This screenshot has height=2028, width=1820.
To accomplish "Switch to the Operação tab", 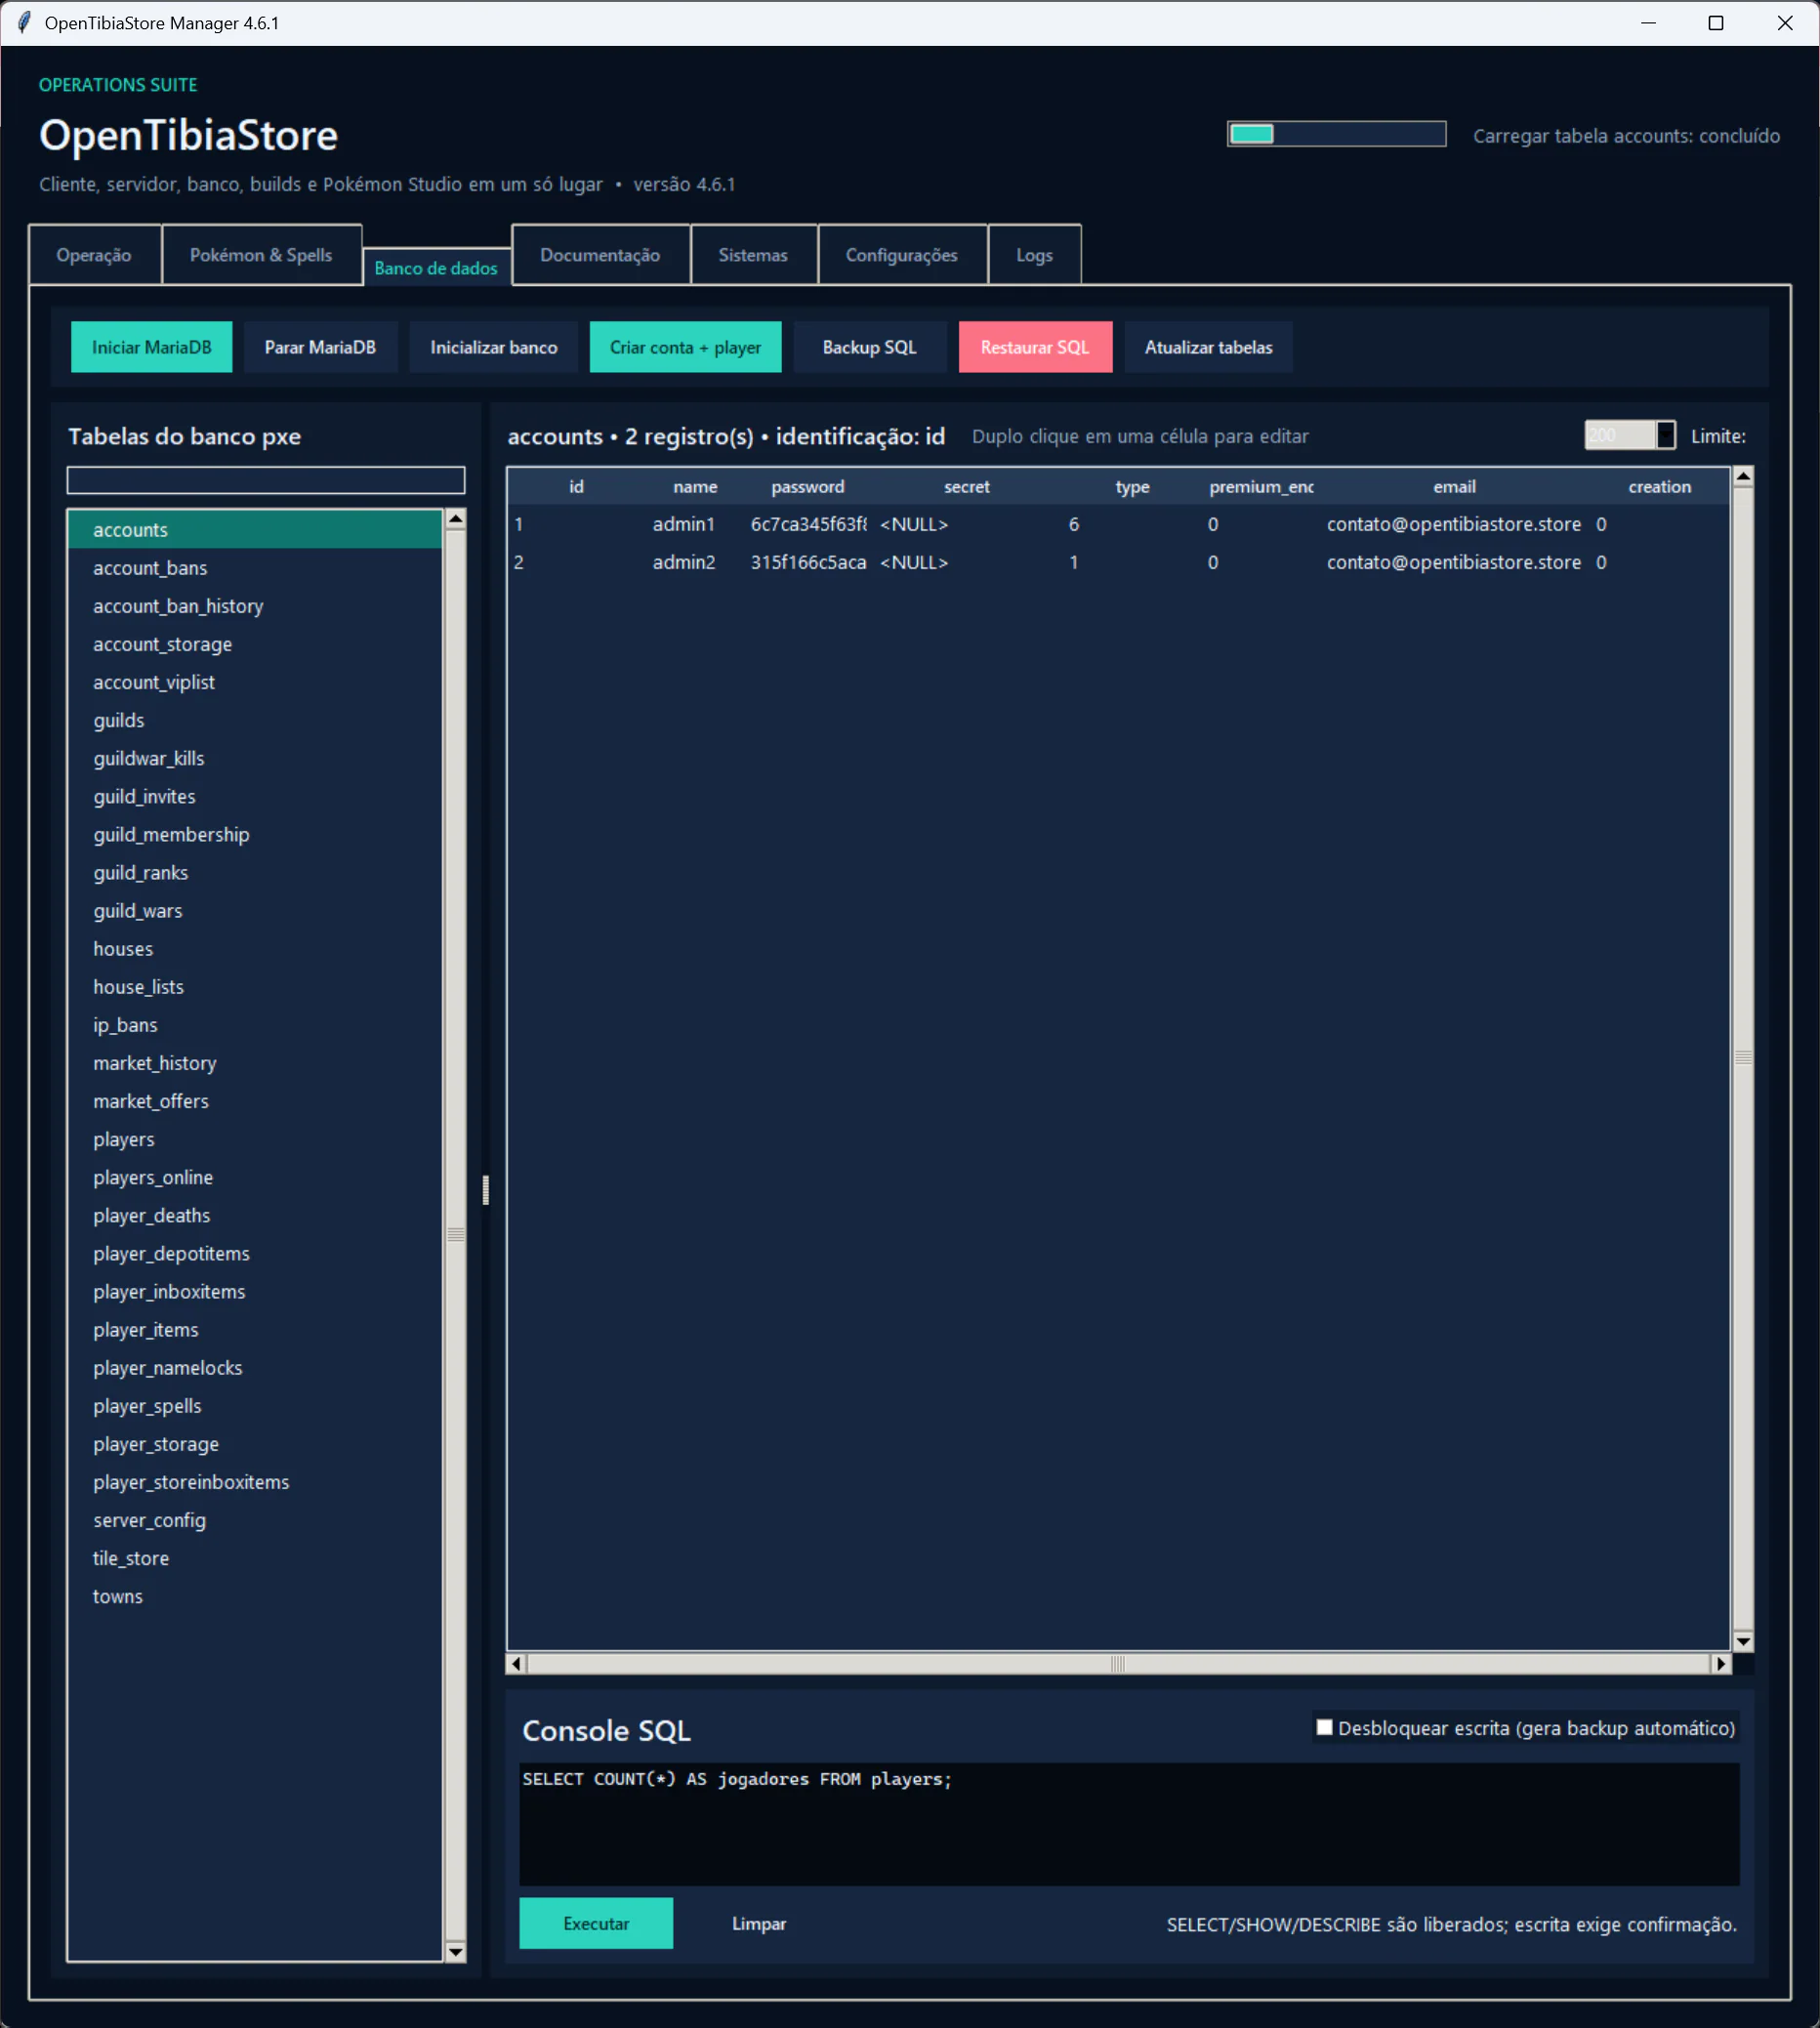I will pos(94,255).
